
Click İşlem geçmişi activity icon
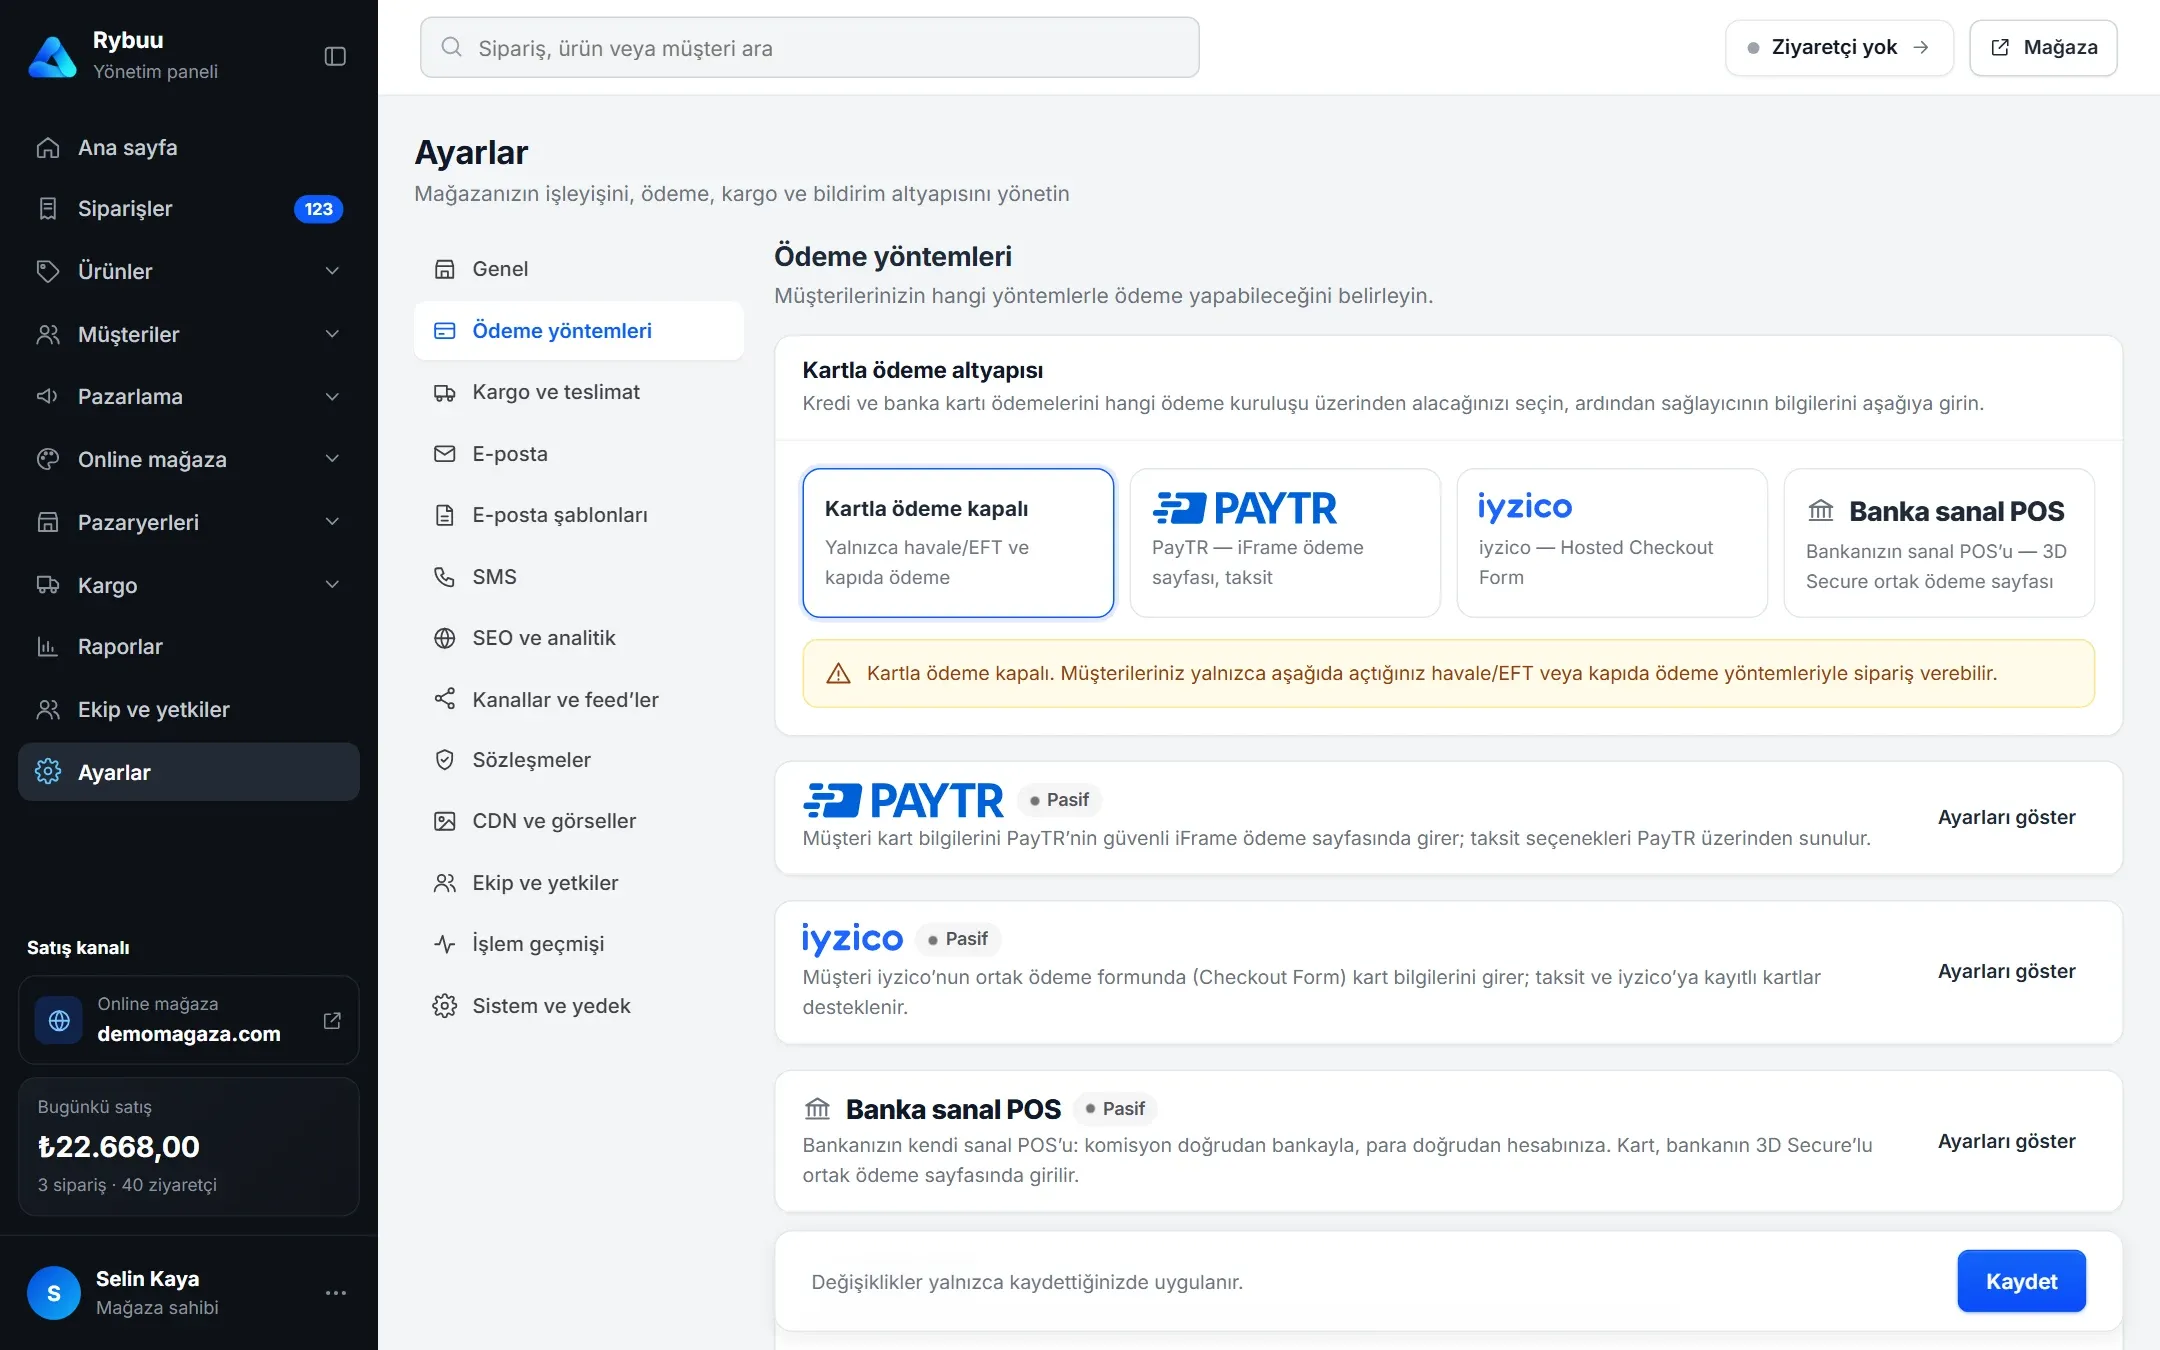445,944
